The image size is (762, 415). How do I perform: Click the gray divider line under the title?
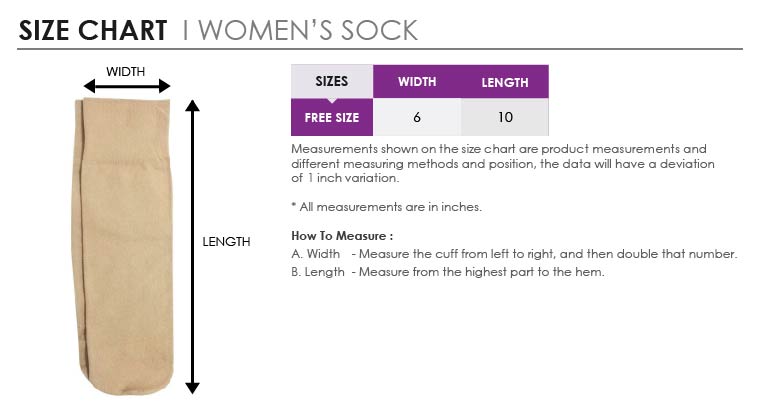(380, 49)
